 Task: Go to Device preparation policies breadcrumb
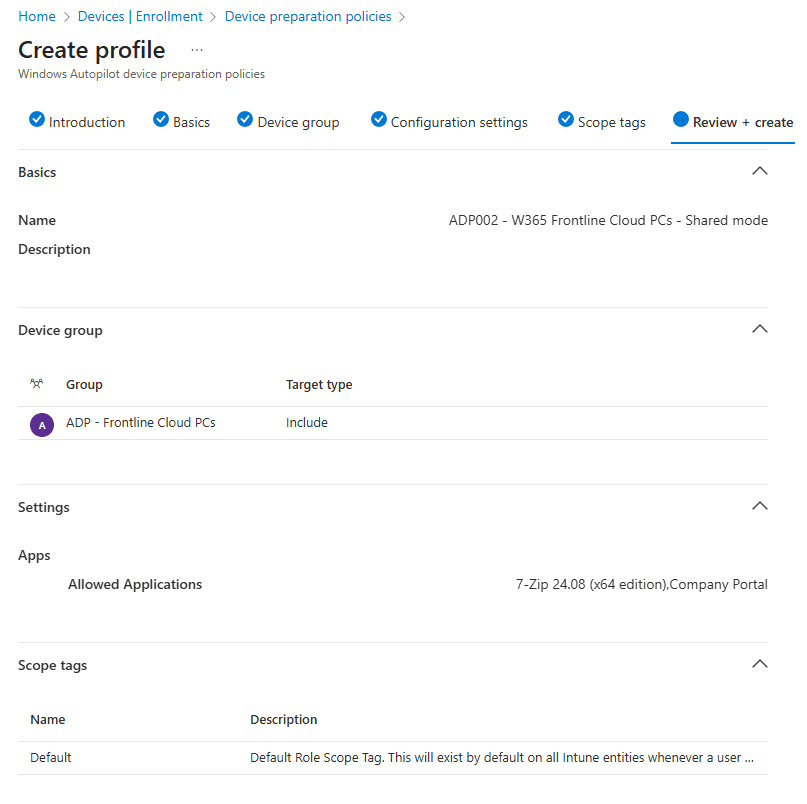(x=308, y=17)
